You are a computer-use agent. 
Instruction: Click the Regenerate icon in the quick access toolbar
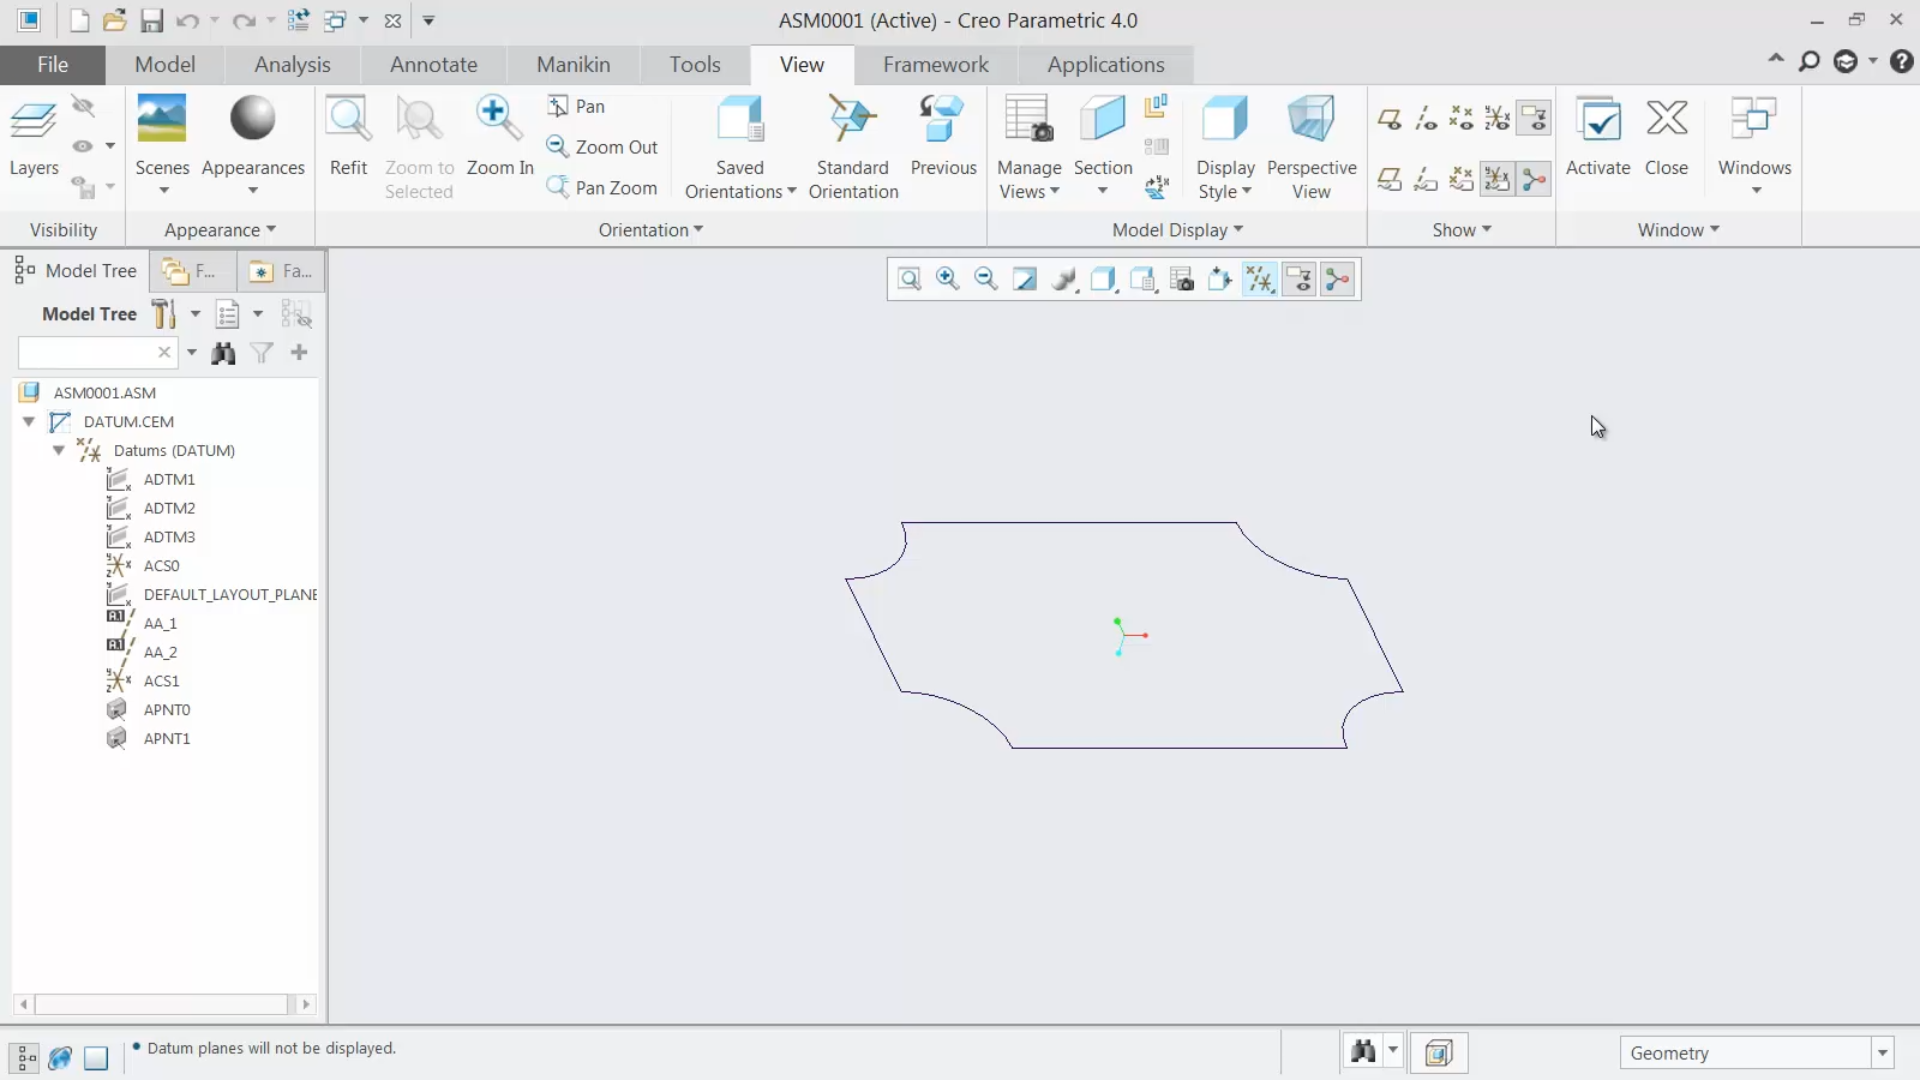pyautogui.click(x=298, y=20)
